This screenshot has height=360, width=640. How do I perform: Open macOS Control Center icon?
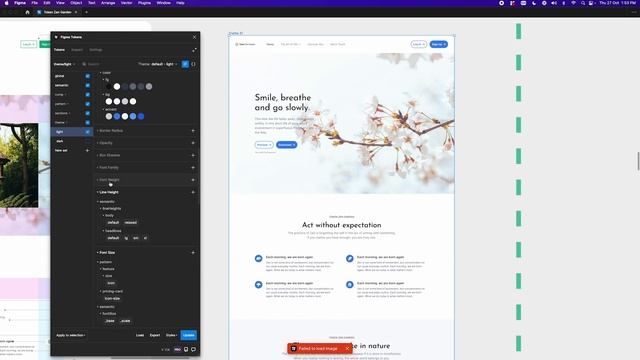click(591, 3)
